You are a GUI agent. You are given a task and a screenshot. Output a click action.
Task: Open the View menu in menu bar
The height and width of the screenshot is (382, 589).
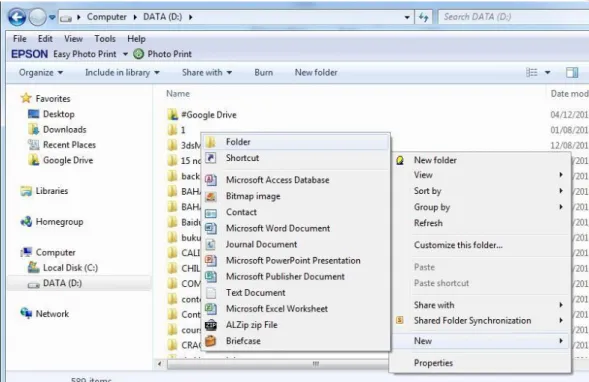point(73,39)
